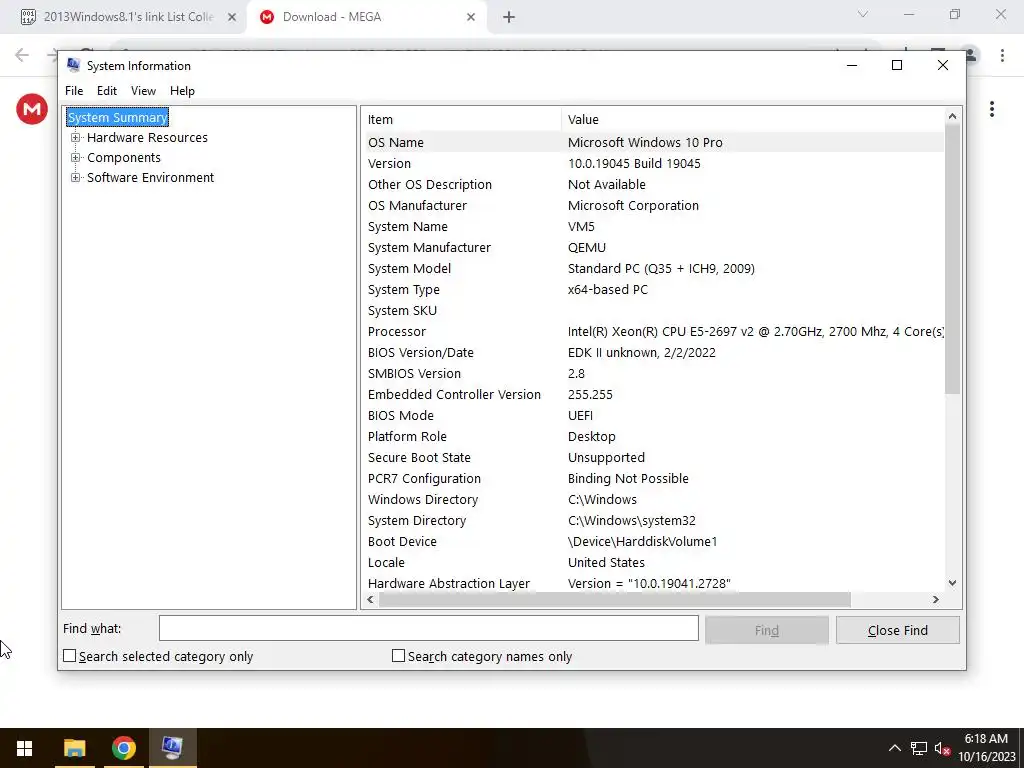Switch to Chrome in the taskbar
Screen dimensions: 1024x768
pos(123,748)
